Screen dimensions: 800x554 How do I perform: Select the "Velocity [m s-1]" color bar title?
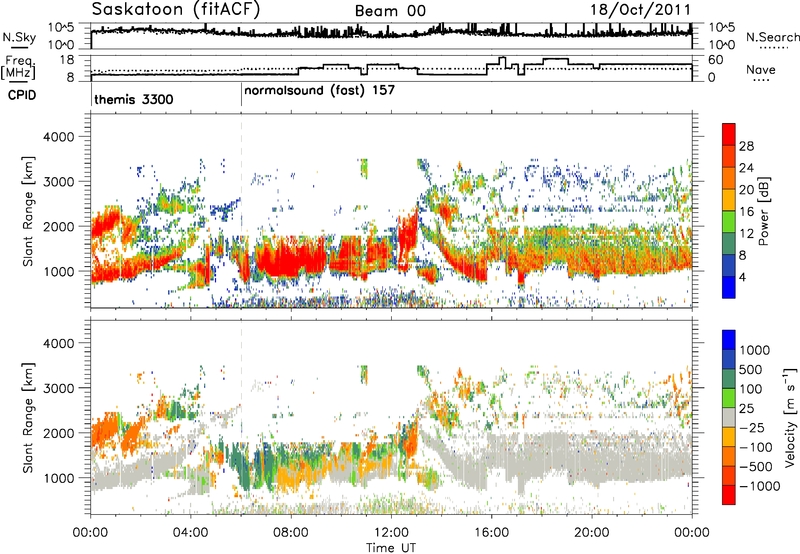(x=790, y=417)
